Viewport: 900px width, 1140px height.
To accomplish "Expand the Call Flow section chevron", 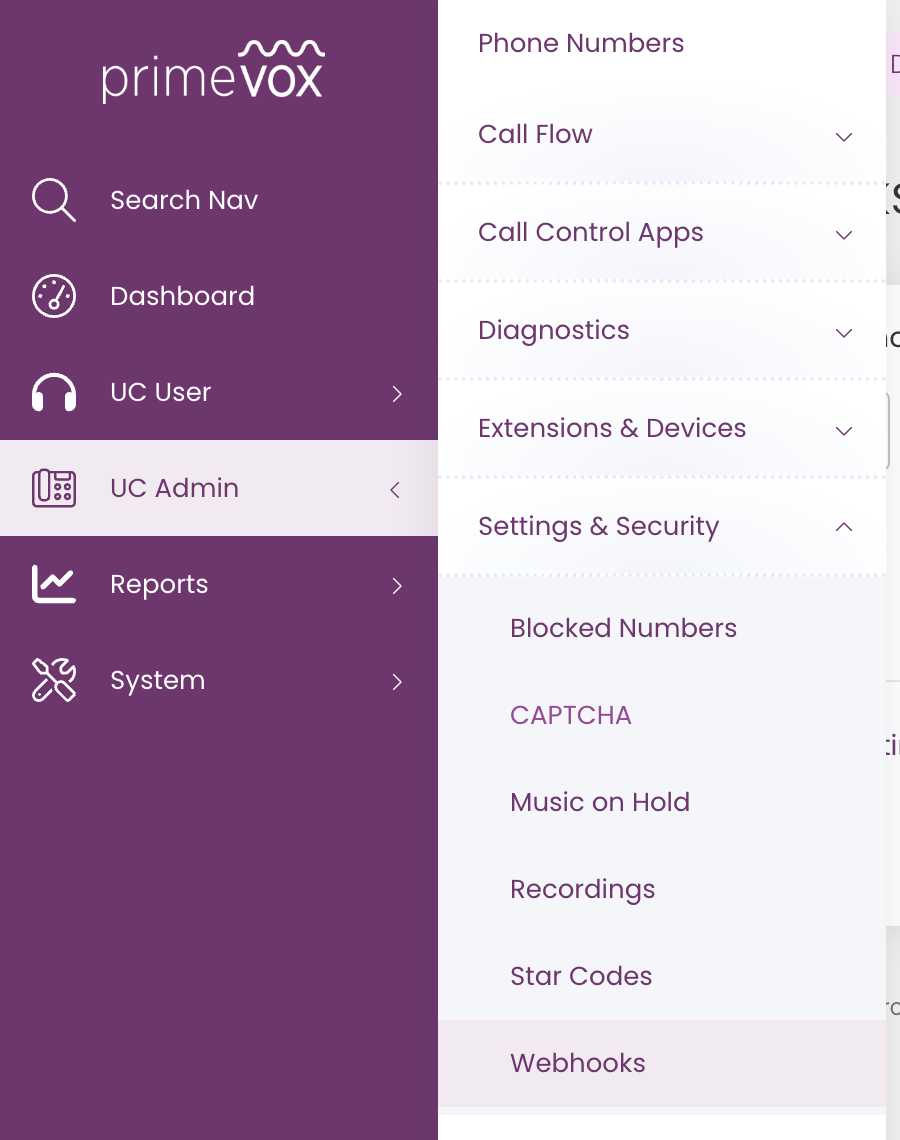I will (844, 137).
